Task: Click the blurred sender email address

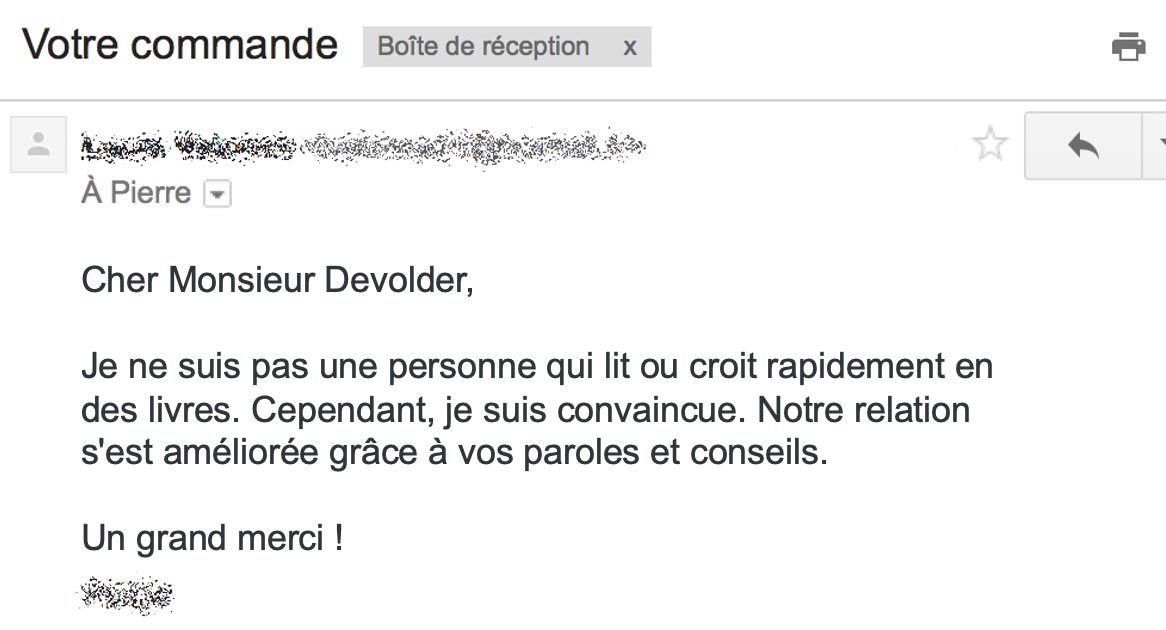Action: (x=472, y=146)
